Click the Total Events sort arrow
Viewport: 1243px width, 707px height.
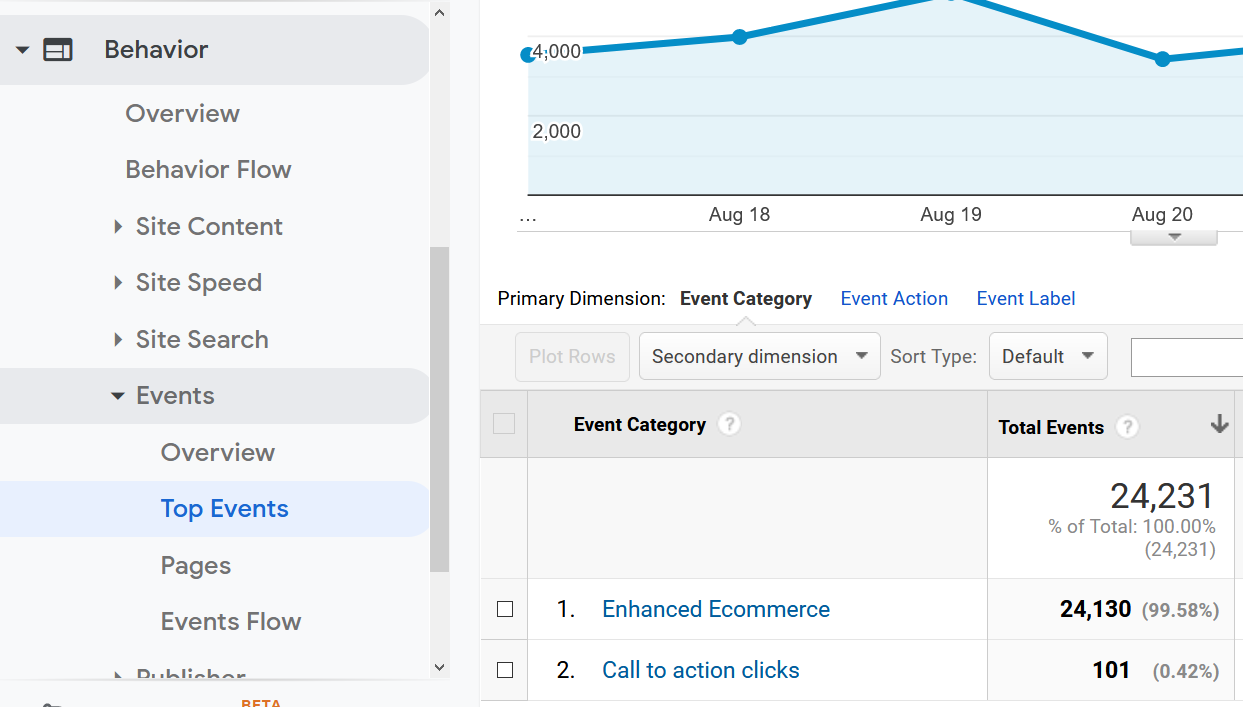coord(1219,425)
